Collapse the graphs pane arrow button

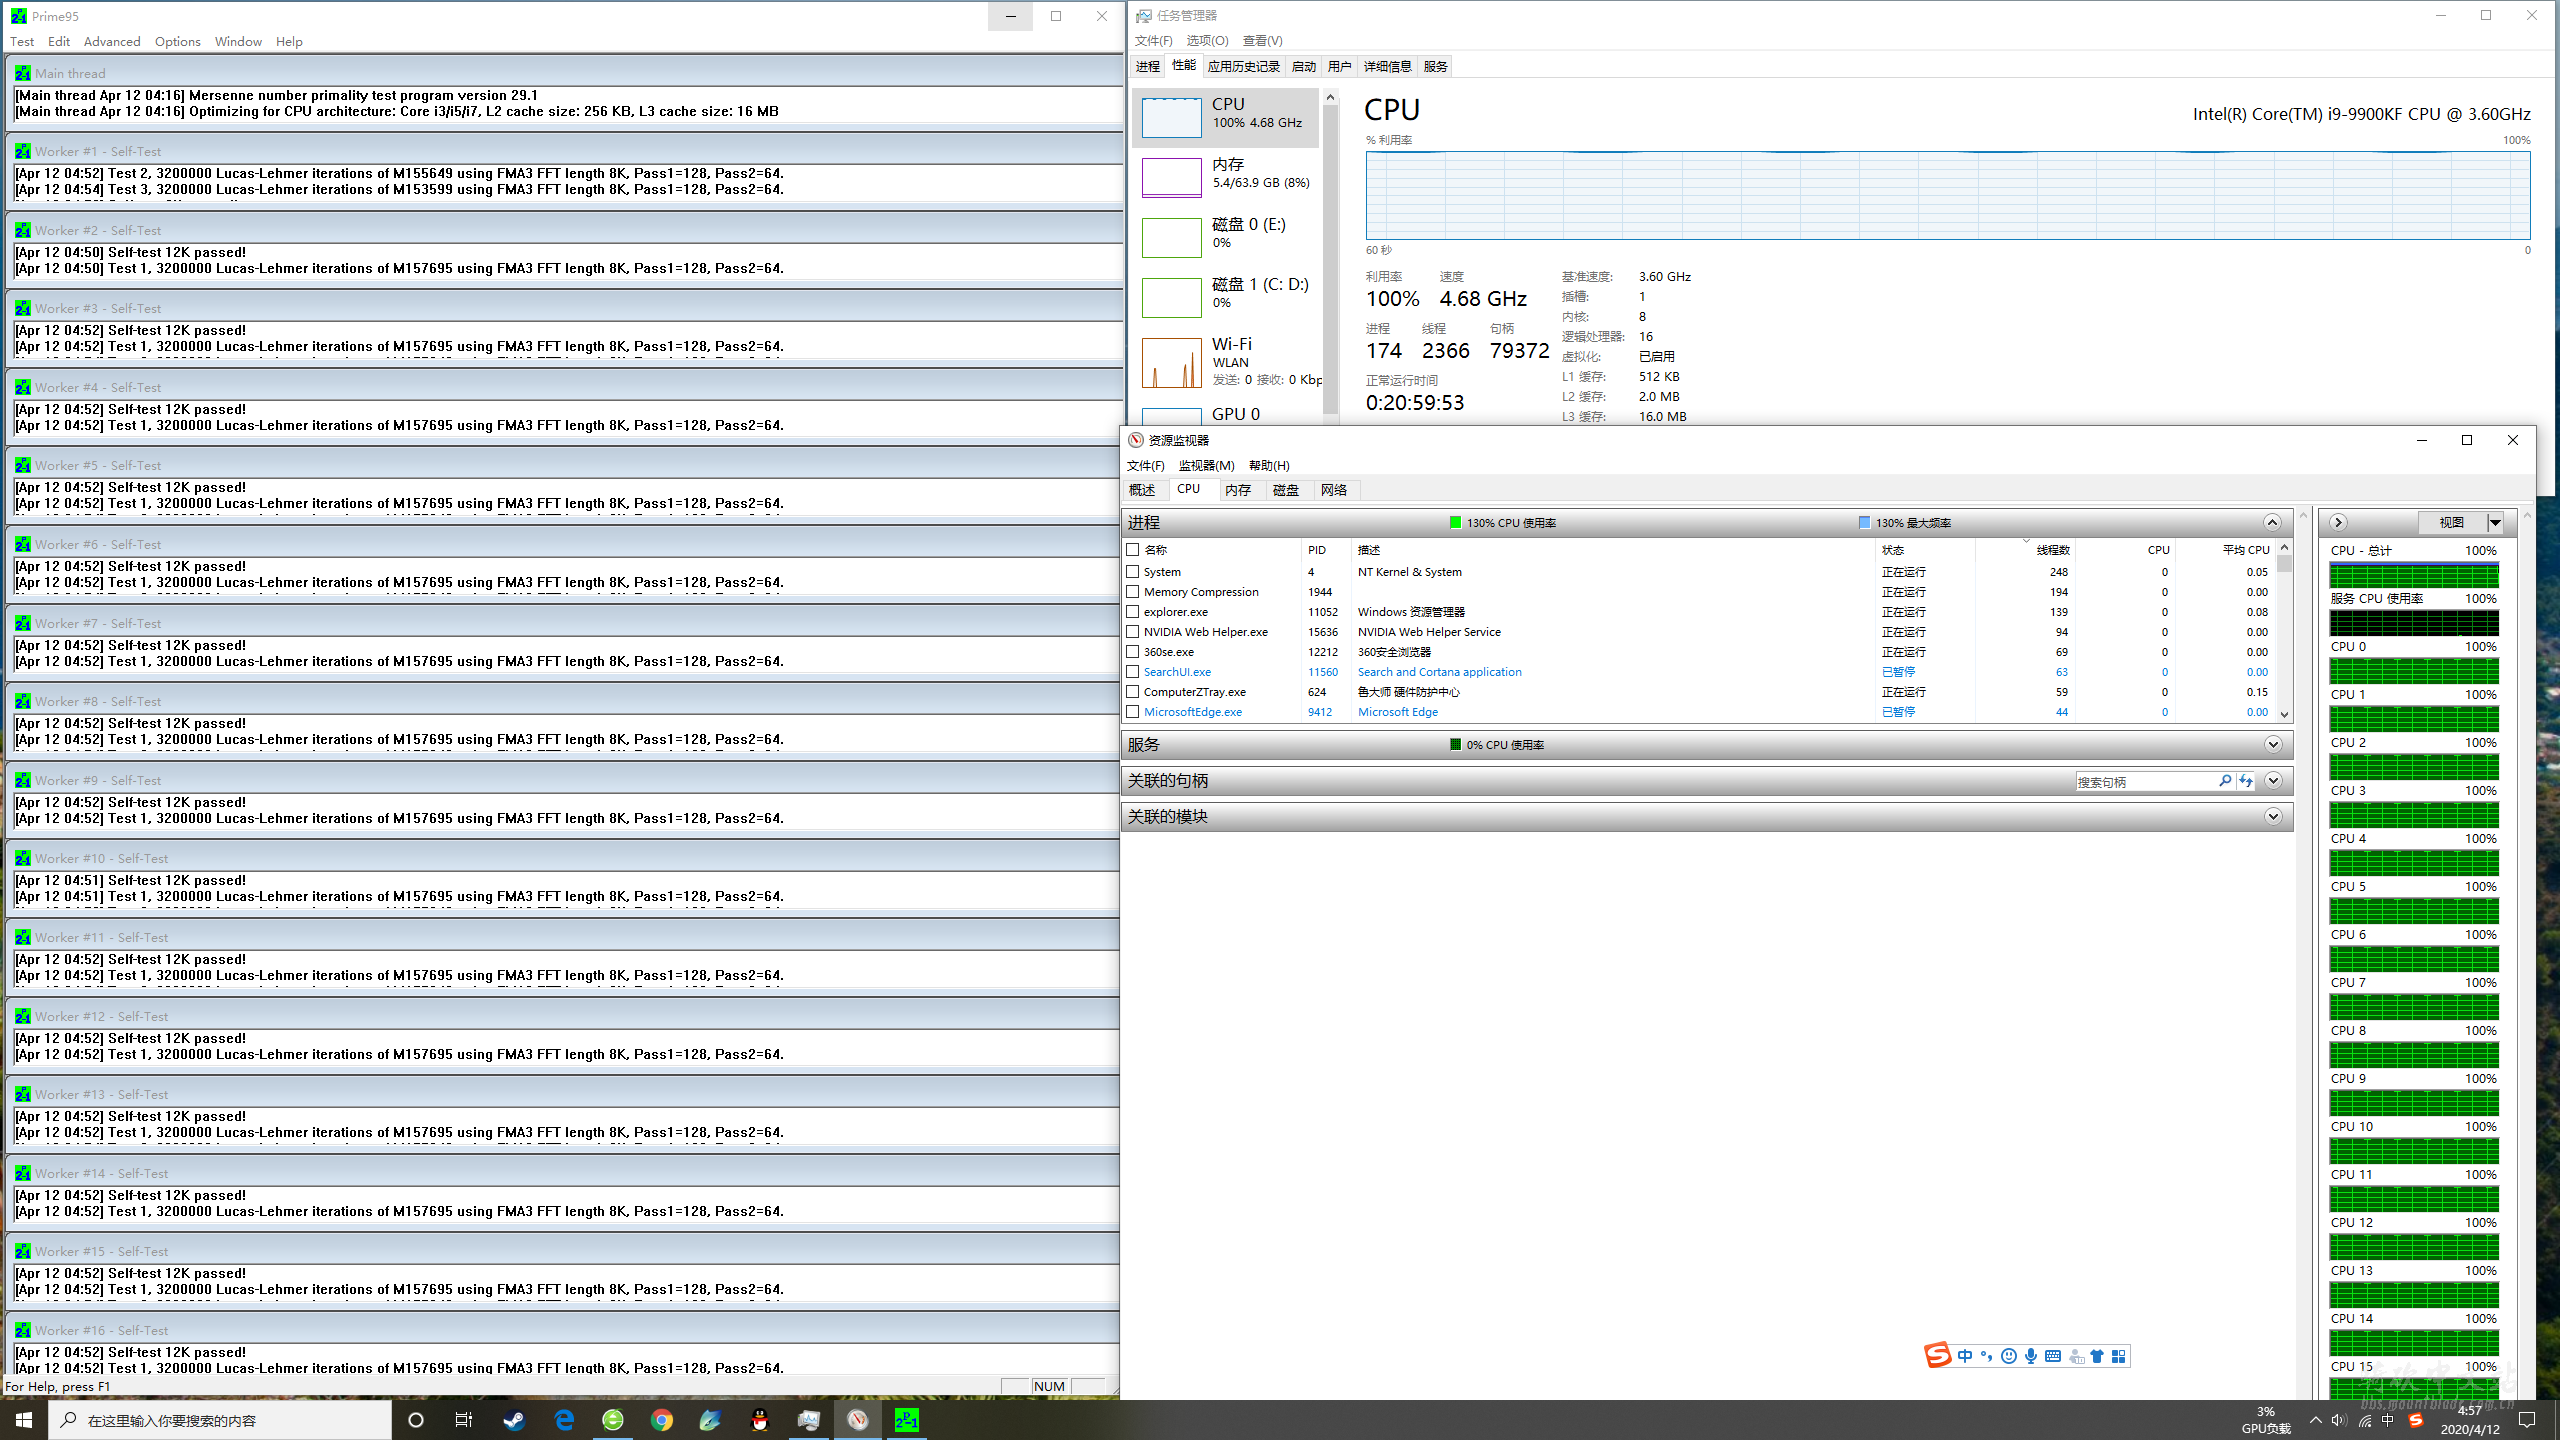tap(2338, 523)
